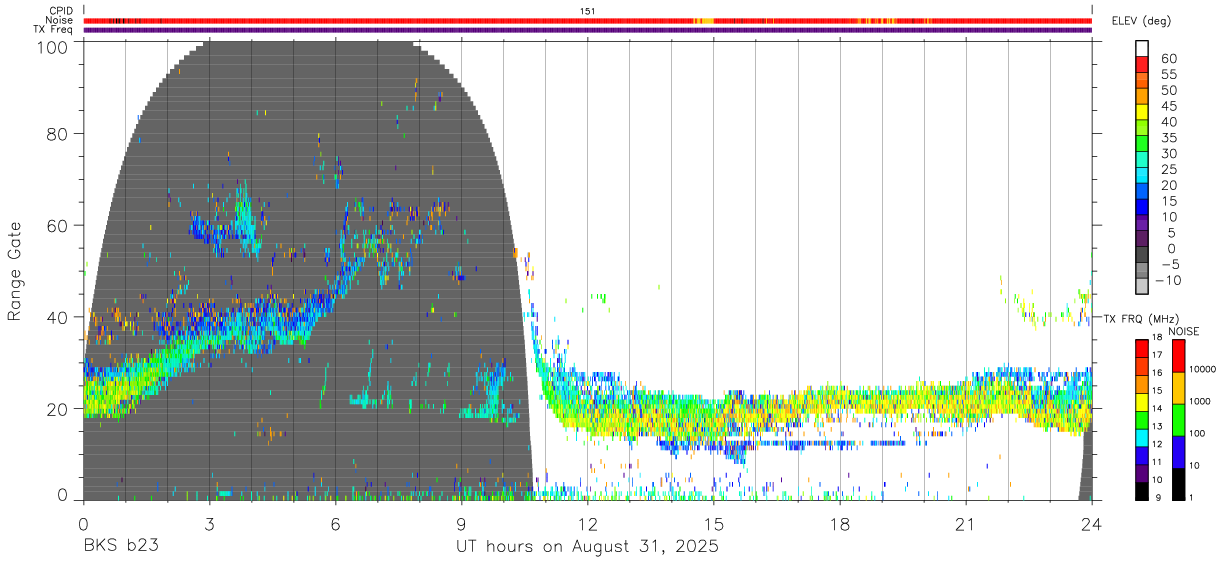Click the 'TX FRQ (MHz)' legend title

point(1143,318)
